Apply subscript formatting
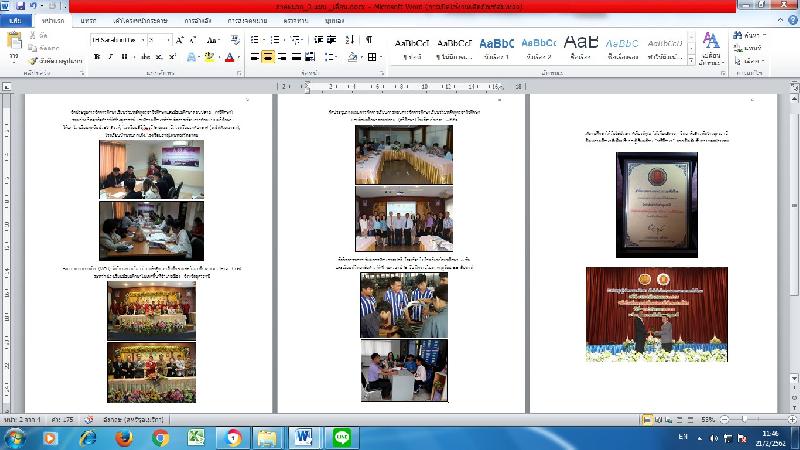Image resolution: width=800 pixels, height=450 pixels. 159,57
